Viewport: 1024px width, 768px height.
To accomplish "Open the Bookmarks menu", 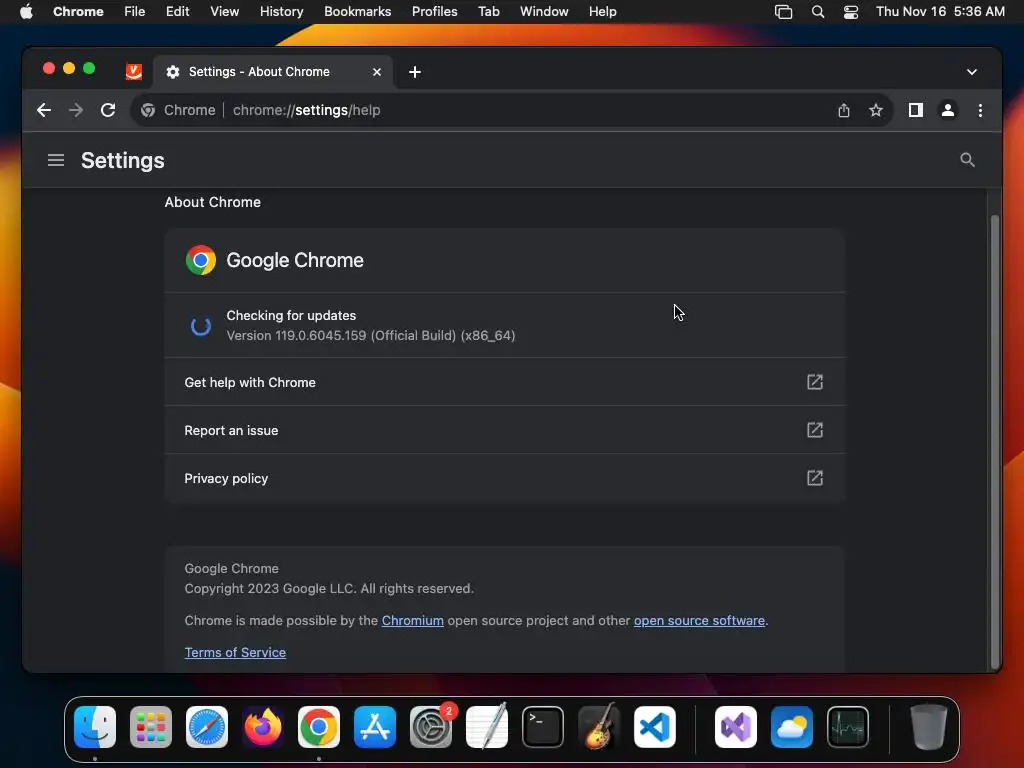I will (357, 12).
